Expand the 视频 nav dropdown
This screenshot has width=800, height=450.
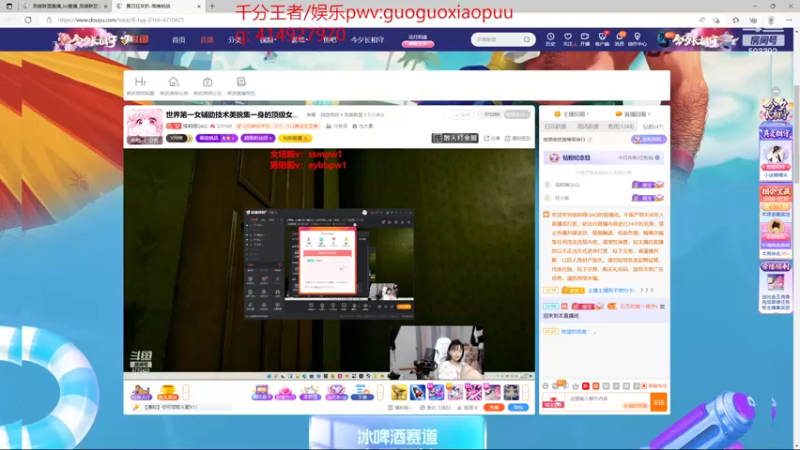(268, 40)
